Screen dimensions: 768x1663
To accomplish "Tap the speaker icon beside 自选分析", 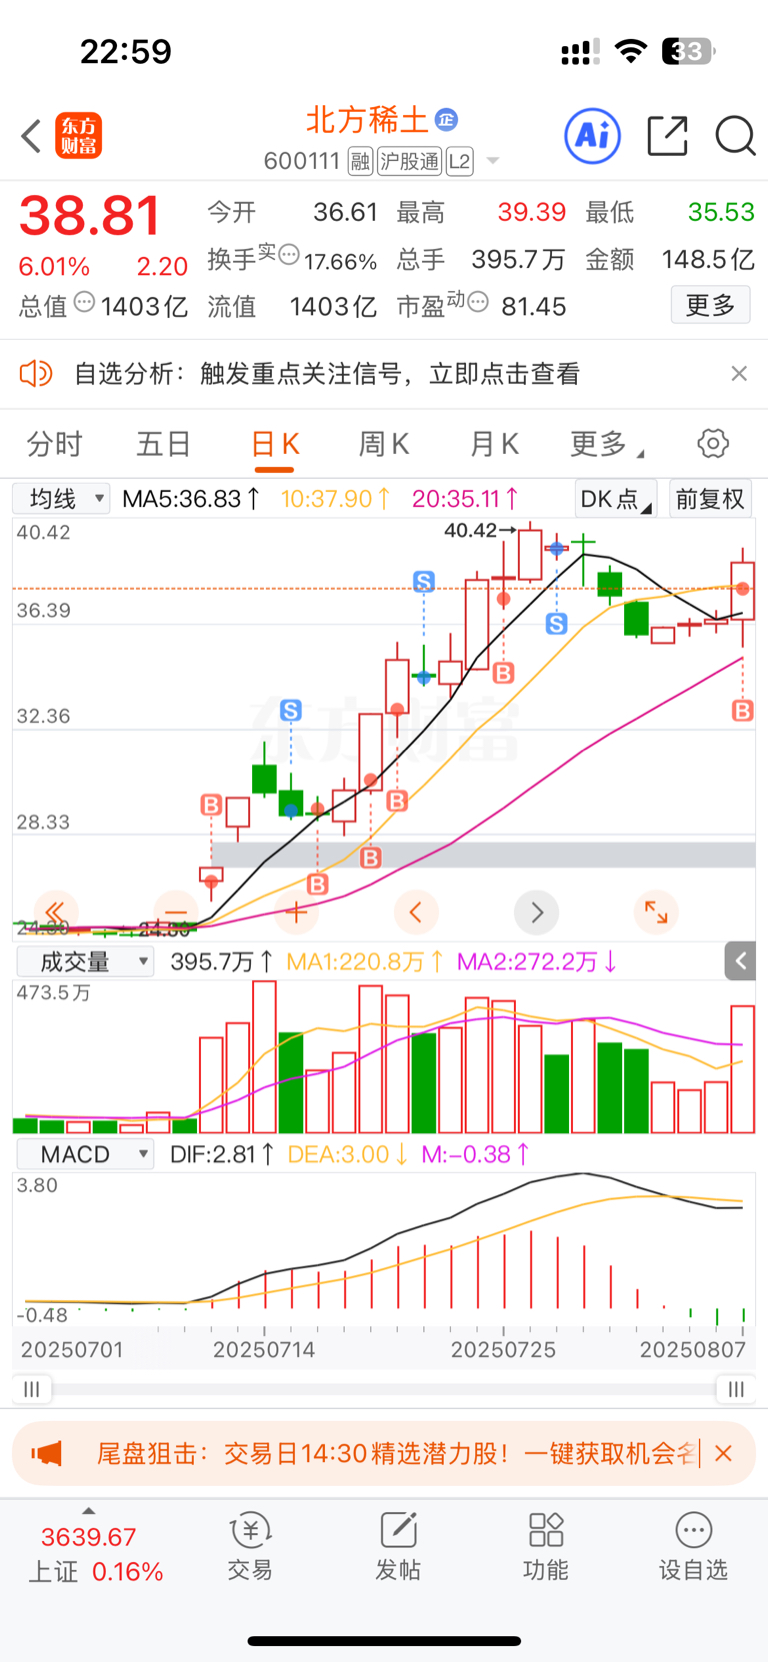I will (36, 374).
